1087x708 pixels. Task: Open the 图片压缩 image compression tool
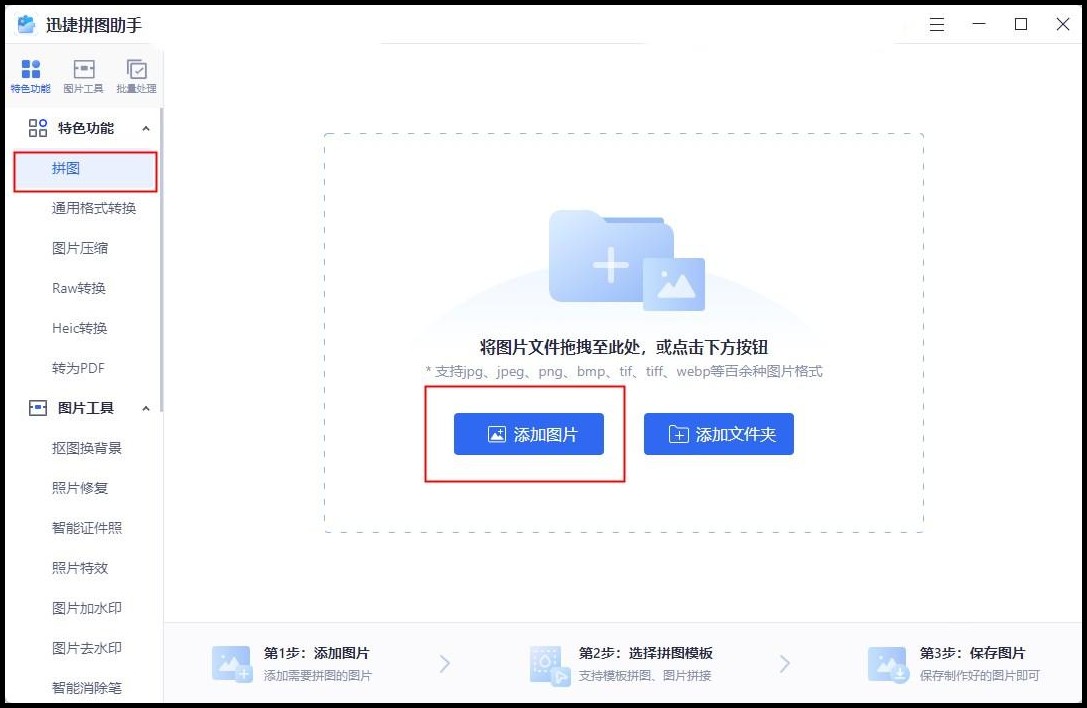[x=89, y=248]
